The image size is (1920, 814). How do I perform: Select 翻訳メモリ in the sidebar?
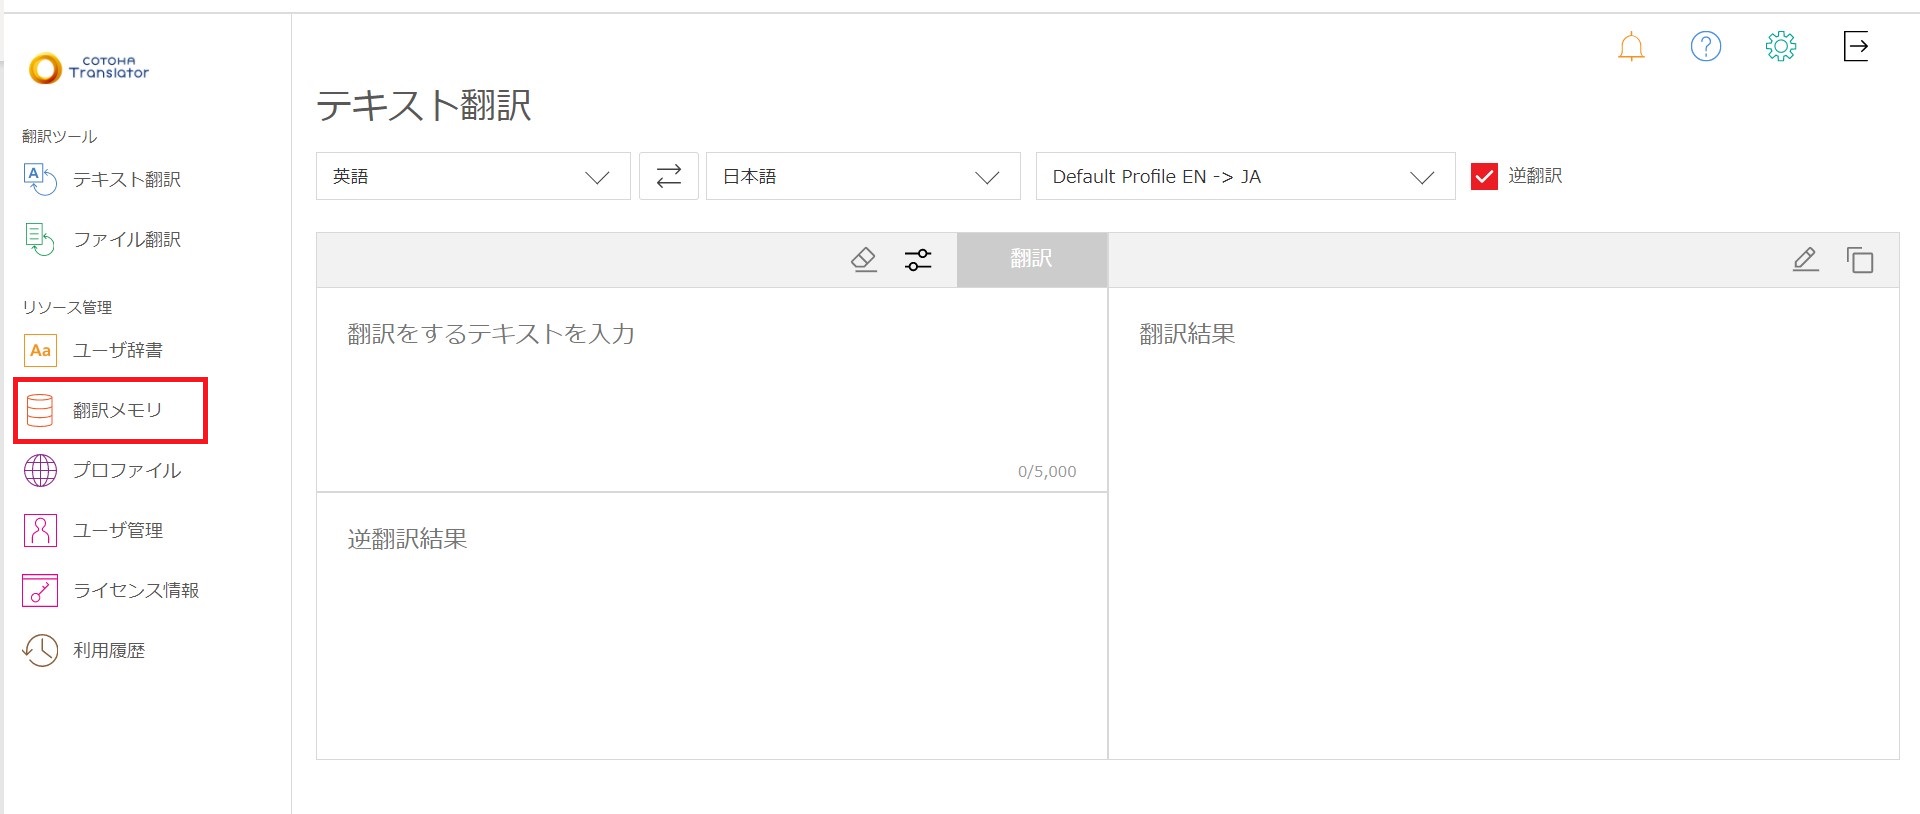116,410
